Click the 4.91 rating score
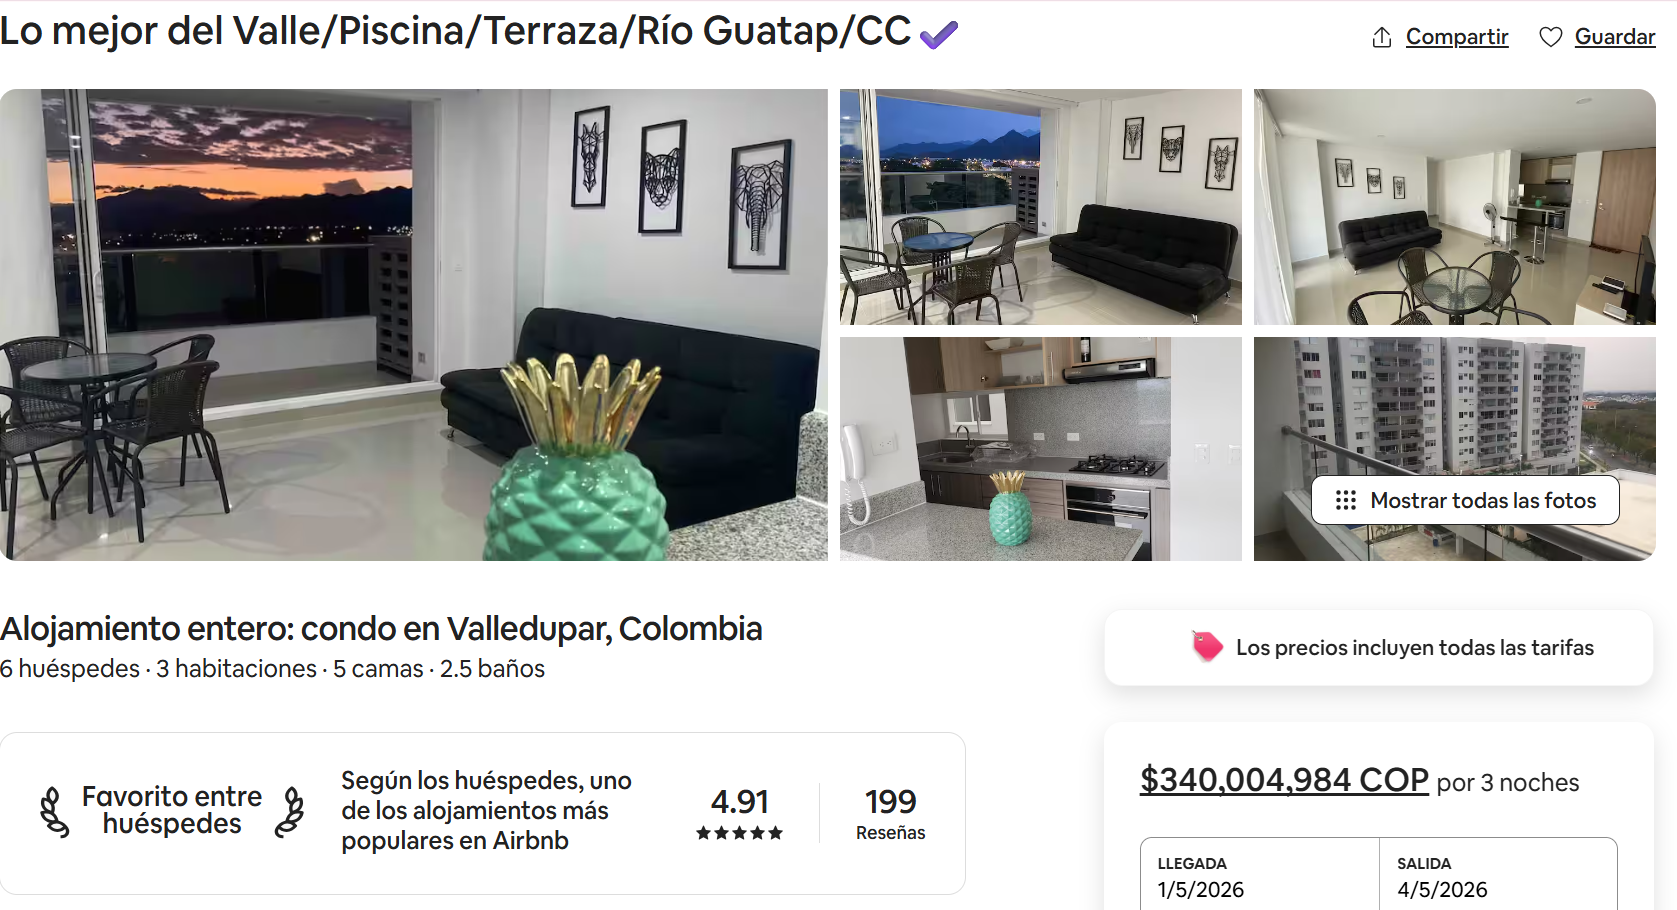This screenshot has height=910, width=1677. click(x=740, y=802)
